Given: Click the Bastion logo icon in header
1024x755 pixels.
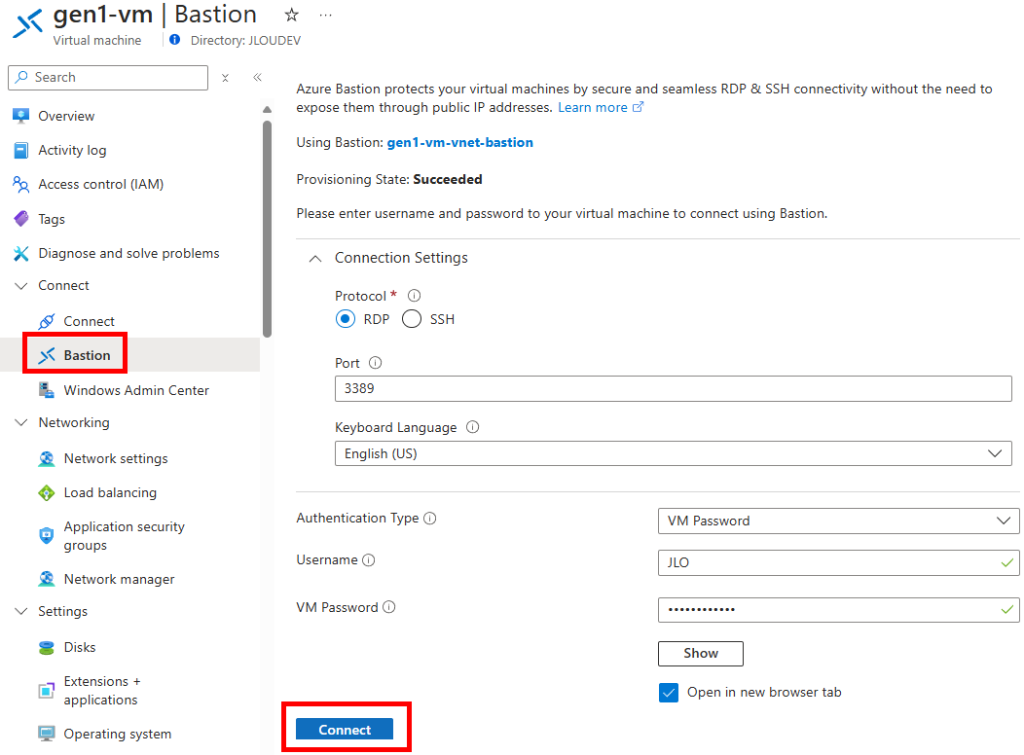Looking at the screenshot, I should pos(28,24).
